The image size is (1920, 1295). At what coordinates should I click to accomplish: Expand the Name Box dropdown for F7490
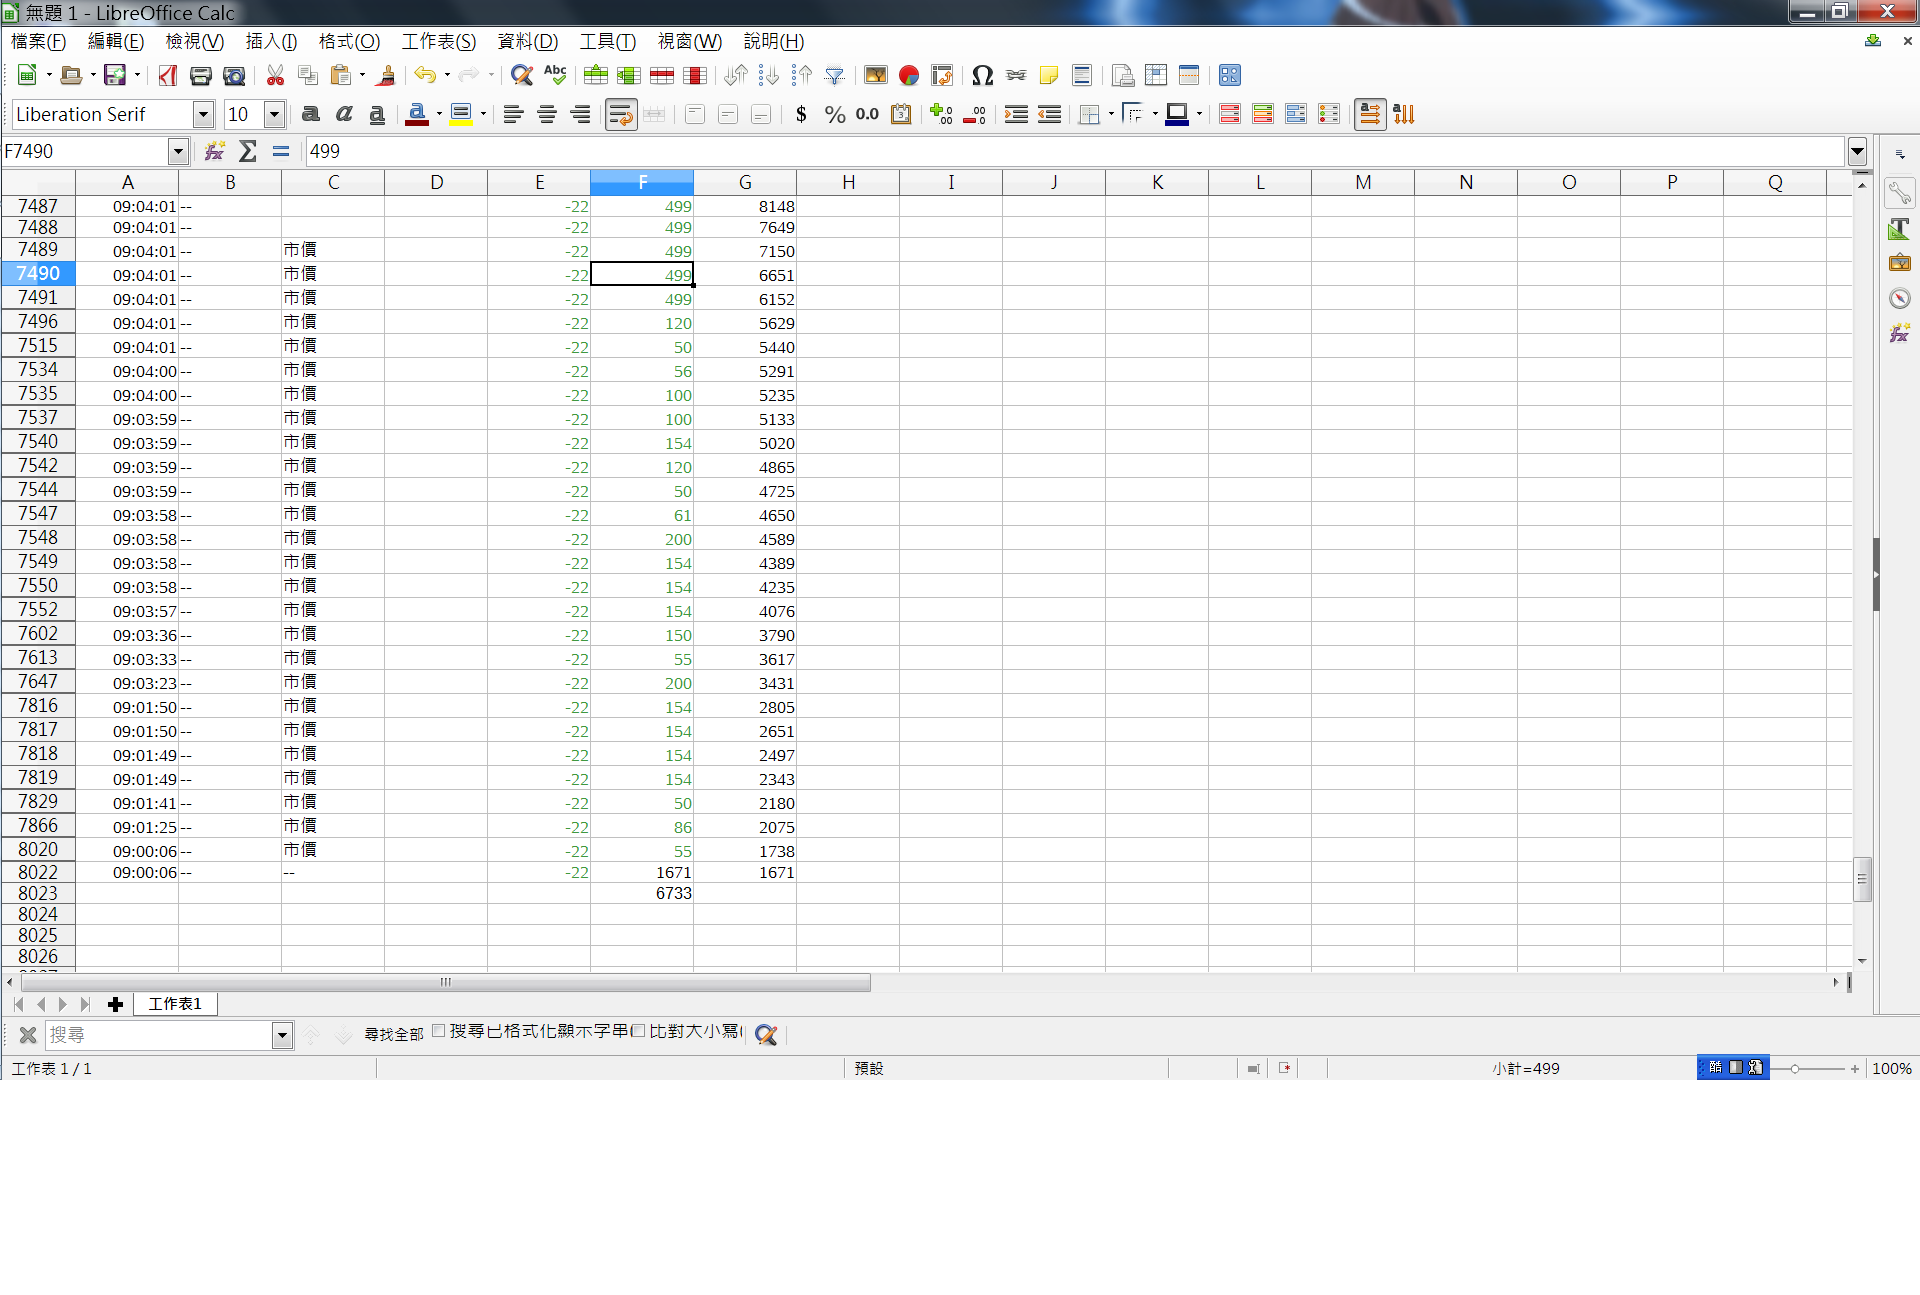[178, 151]
